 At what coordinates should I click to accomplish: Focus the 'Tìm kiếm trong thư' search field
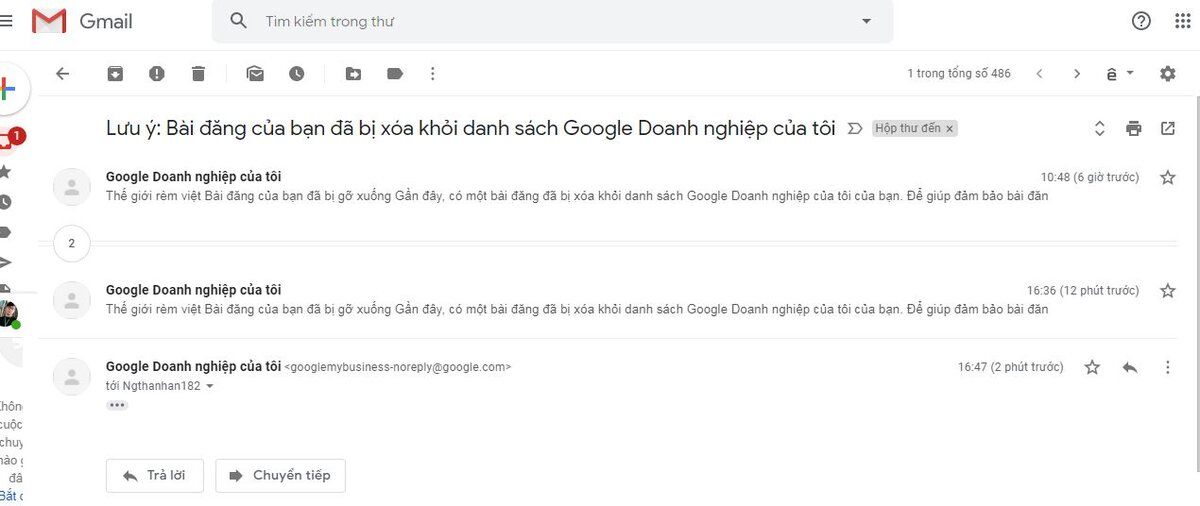point(550,21)
